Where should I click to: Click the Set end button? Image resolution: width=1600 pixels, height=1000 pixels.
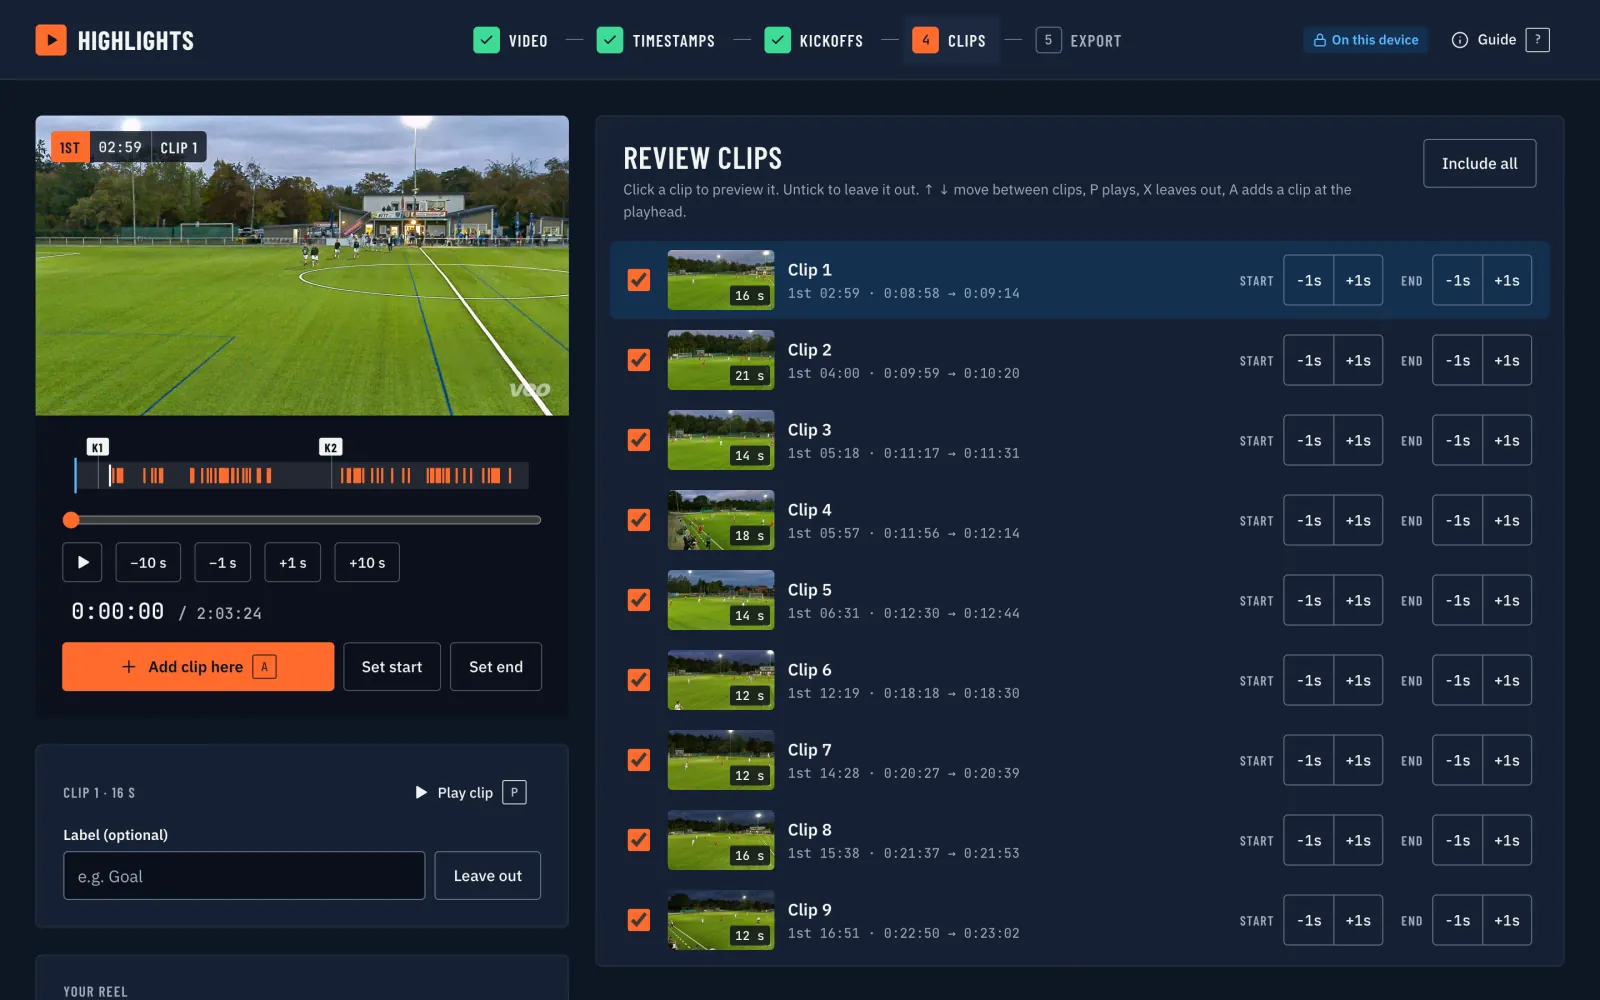496,666
